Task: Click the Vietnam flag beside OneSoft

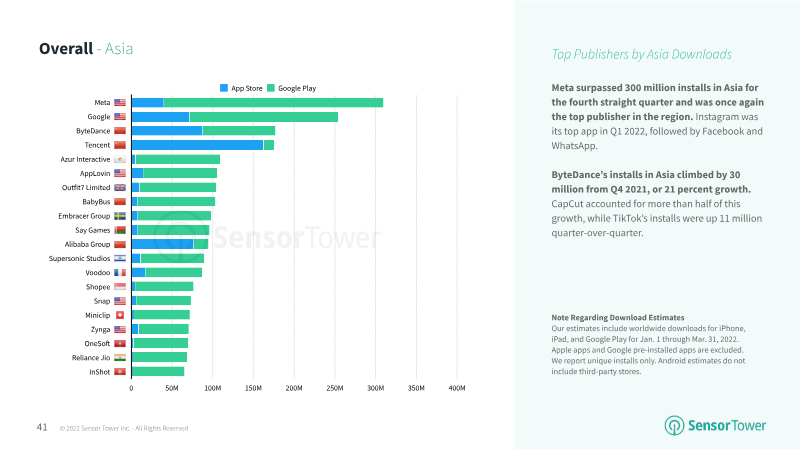Action: pos(120,344)
